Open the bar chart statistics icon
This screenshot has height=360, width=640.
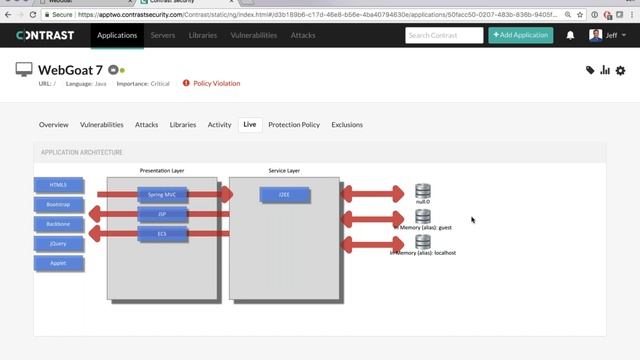(605, 70)
